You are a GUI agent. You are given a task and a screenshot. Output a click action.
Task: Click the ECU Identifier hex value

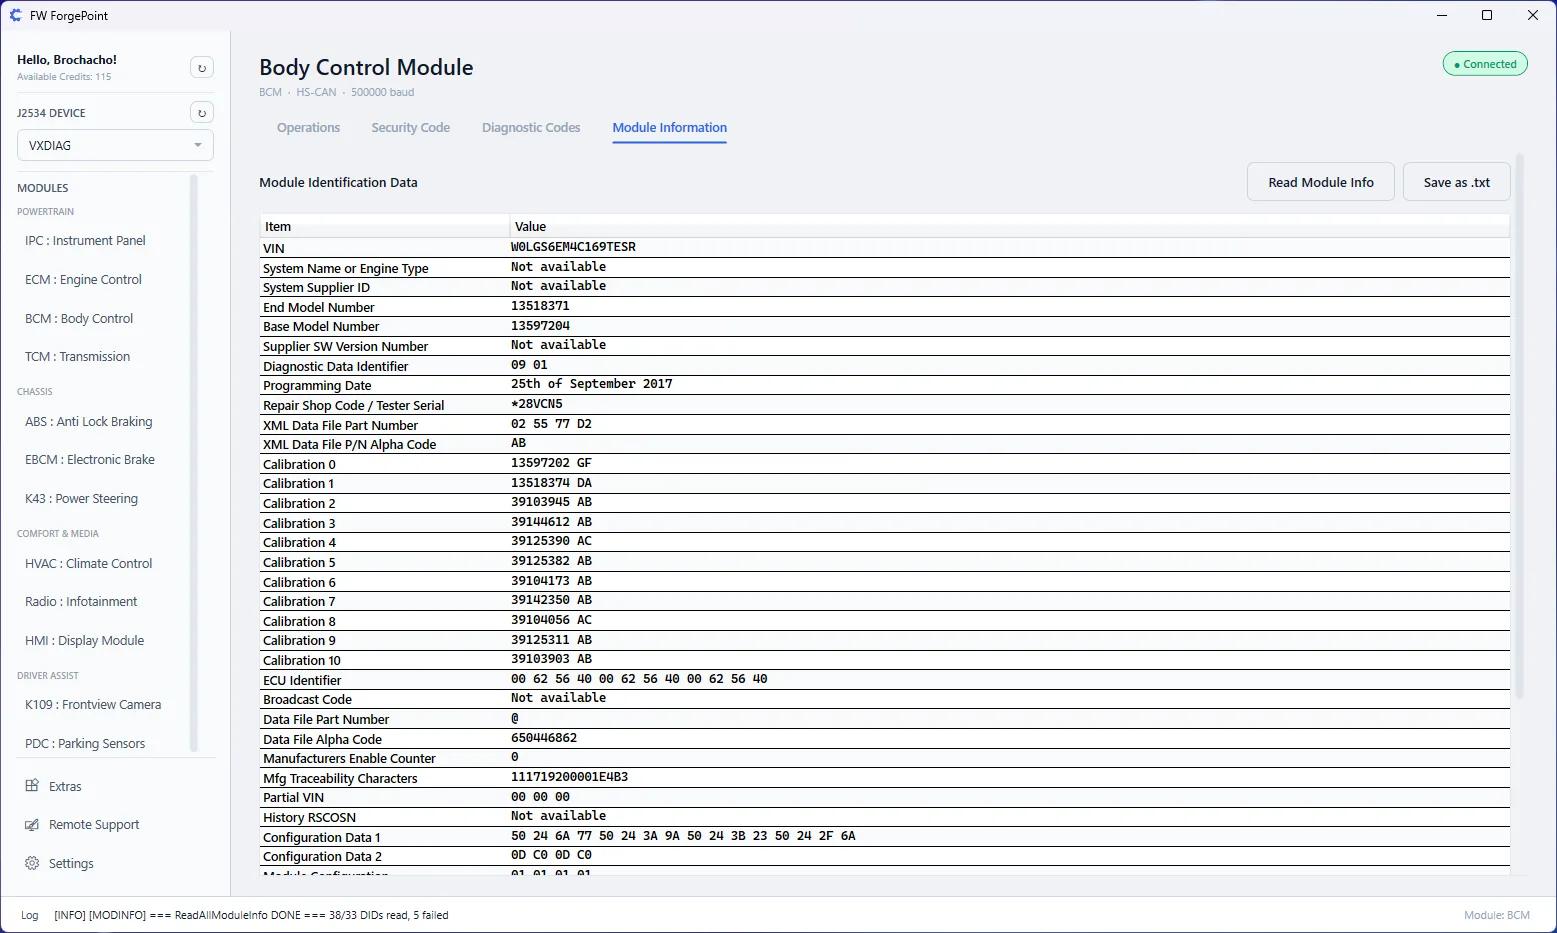coord(639,679)
